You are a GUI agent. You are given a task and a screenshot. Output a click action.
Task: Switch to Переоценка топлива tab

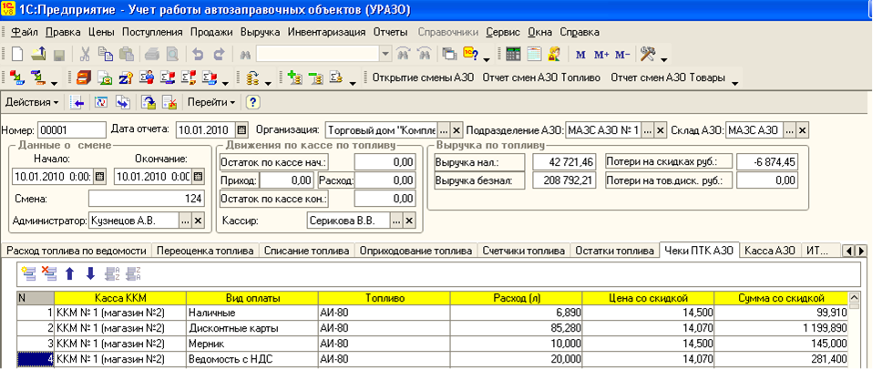(x=205, y=250)
